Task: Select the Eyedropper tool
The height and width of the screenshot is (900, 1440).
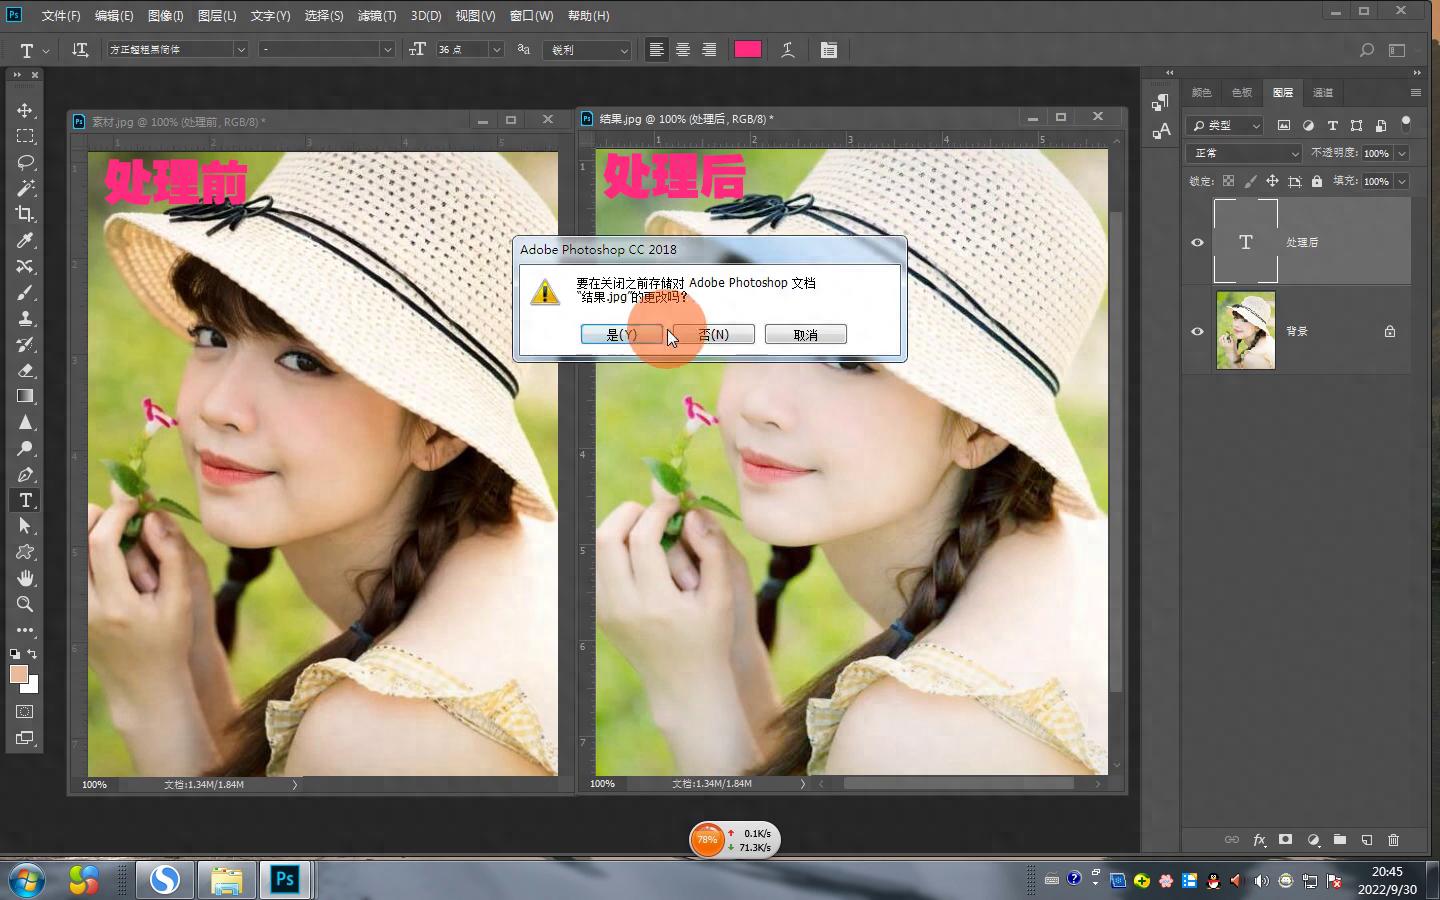Action: [26, 240]
